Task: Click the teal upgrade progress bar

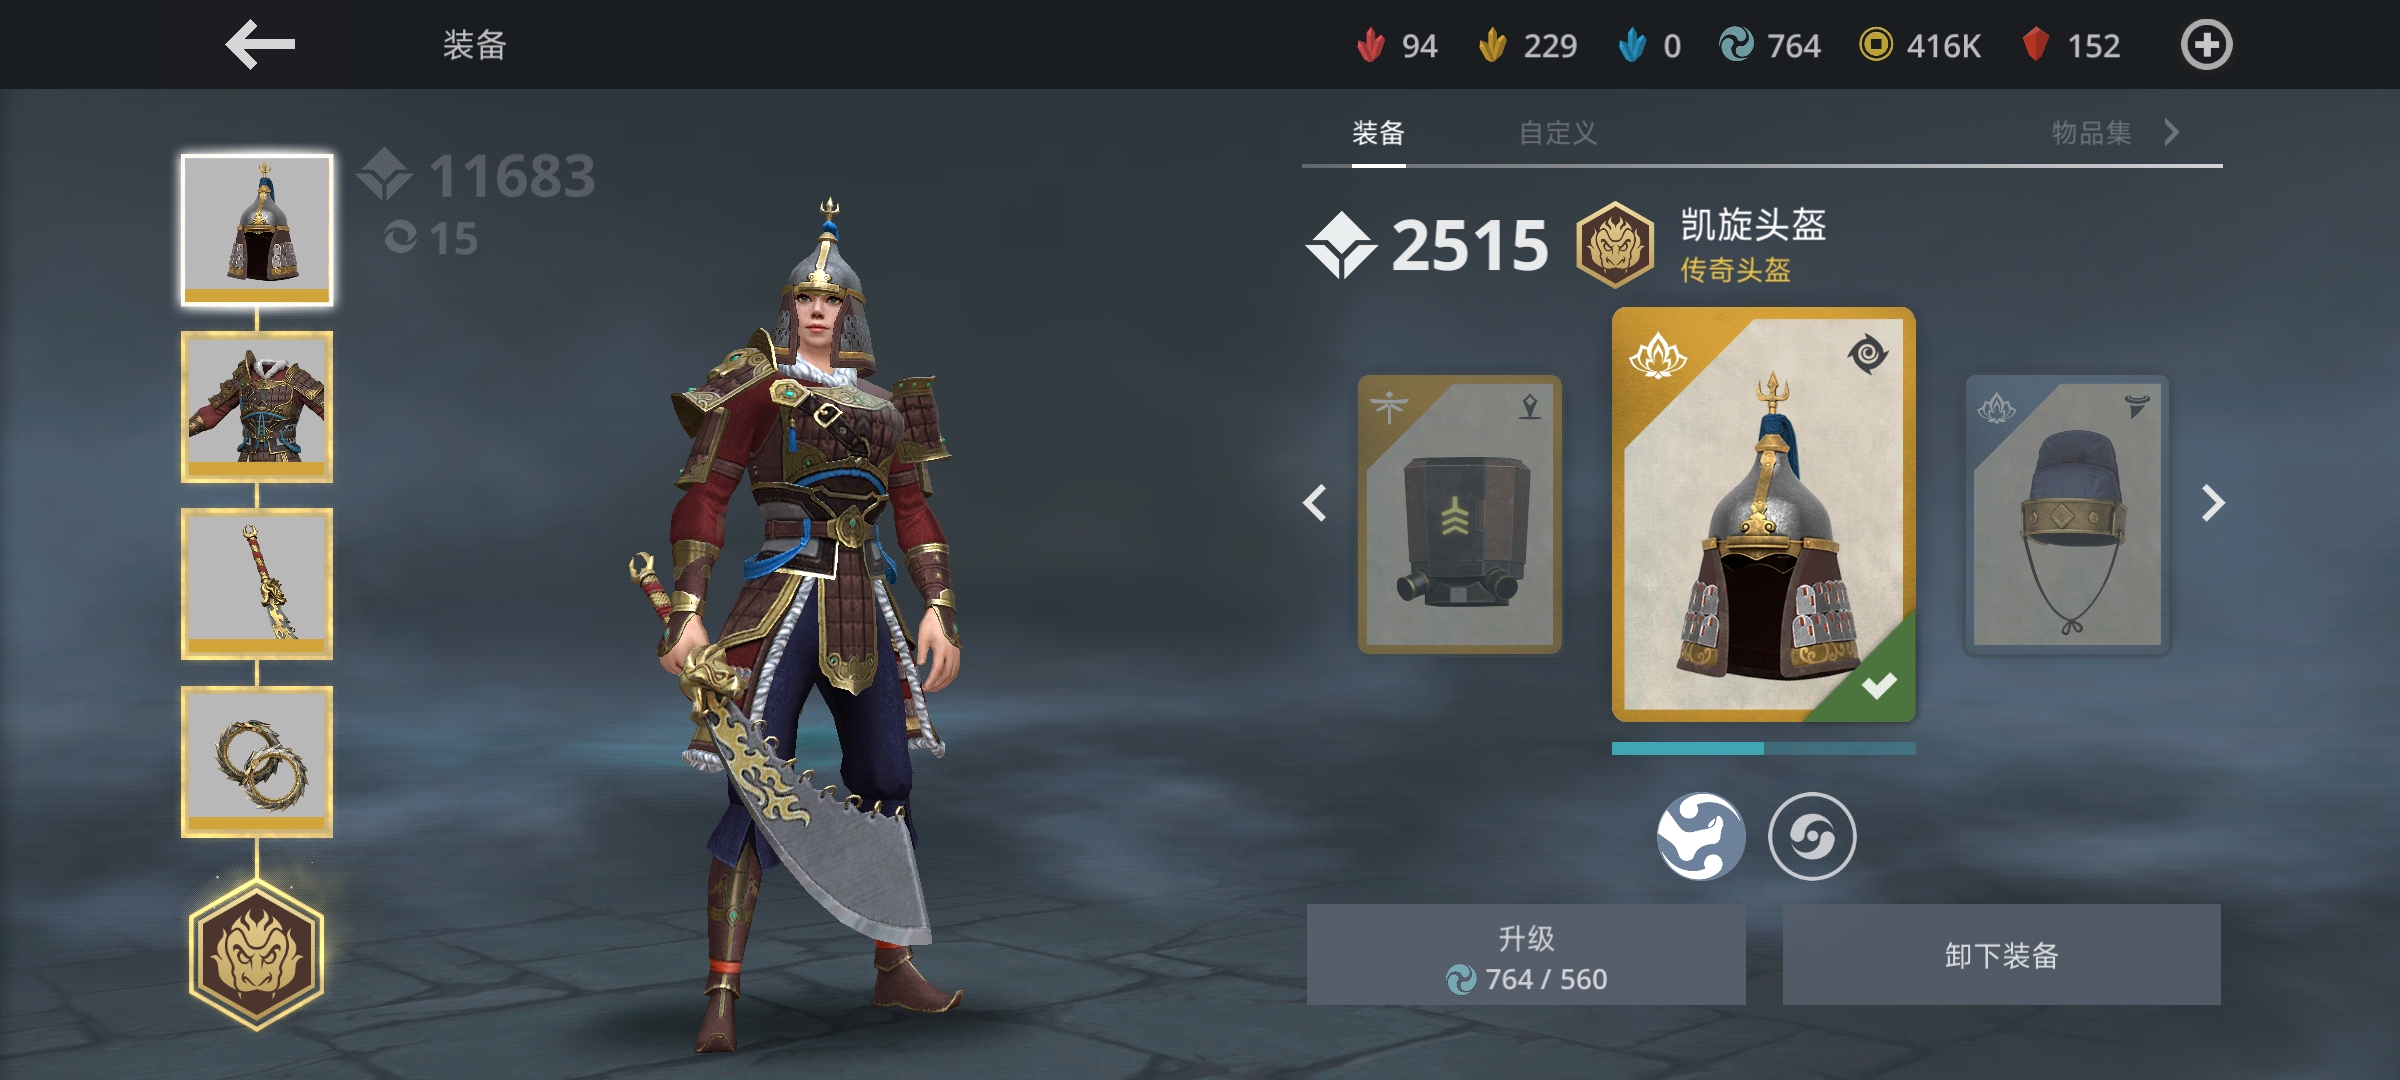Action: (1764, 748)
